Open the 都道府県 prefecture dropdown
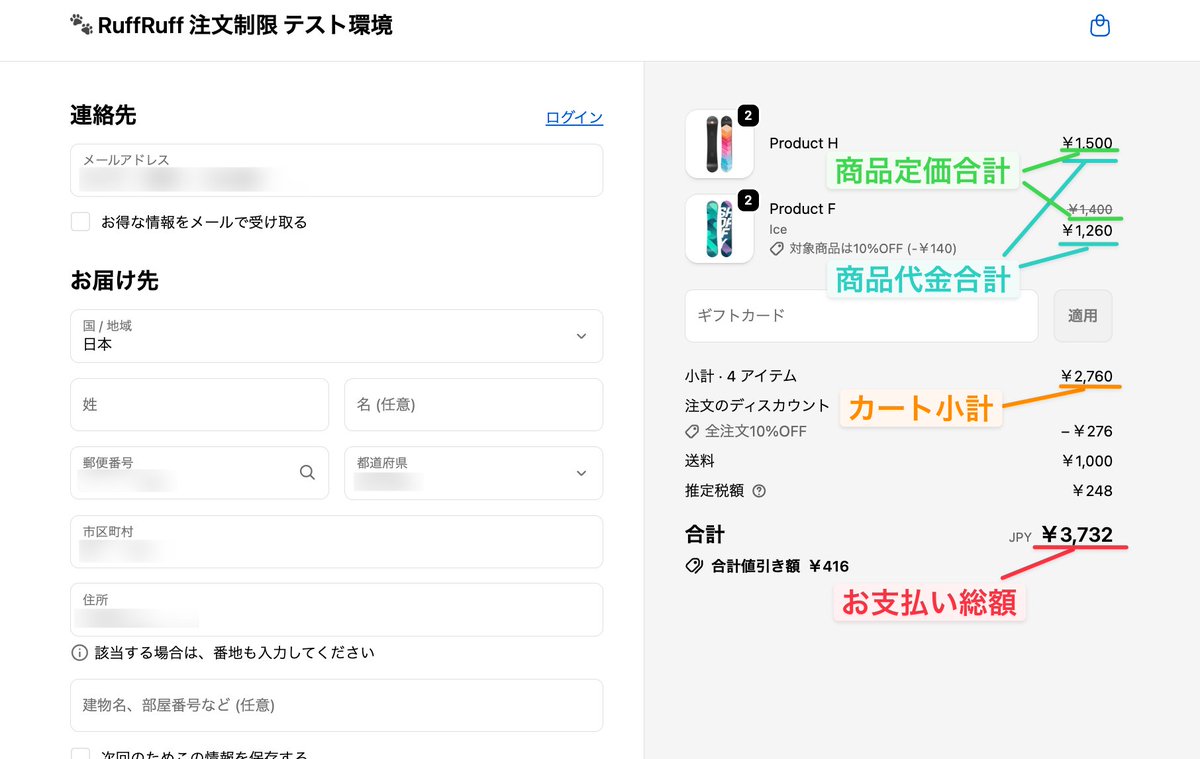 (x=473, y=473)
